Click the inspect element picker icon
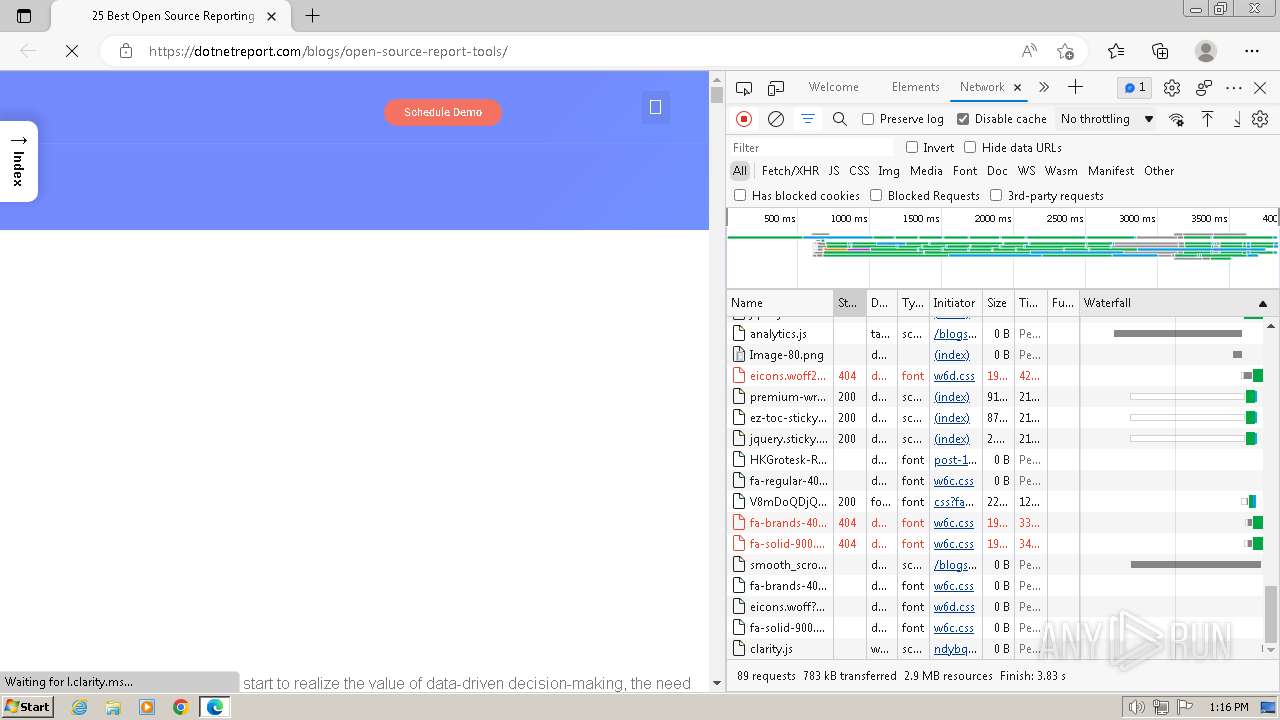Image resolution: width=1280 pixels, height=720 pixels. [744, 88]
